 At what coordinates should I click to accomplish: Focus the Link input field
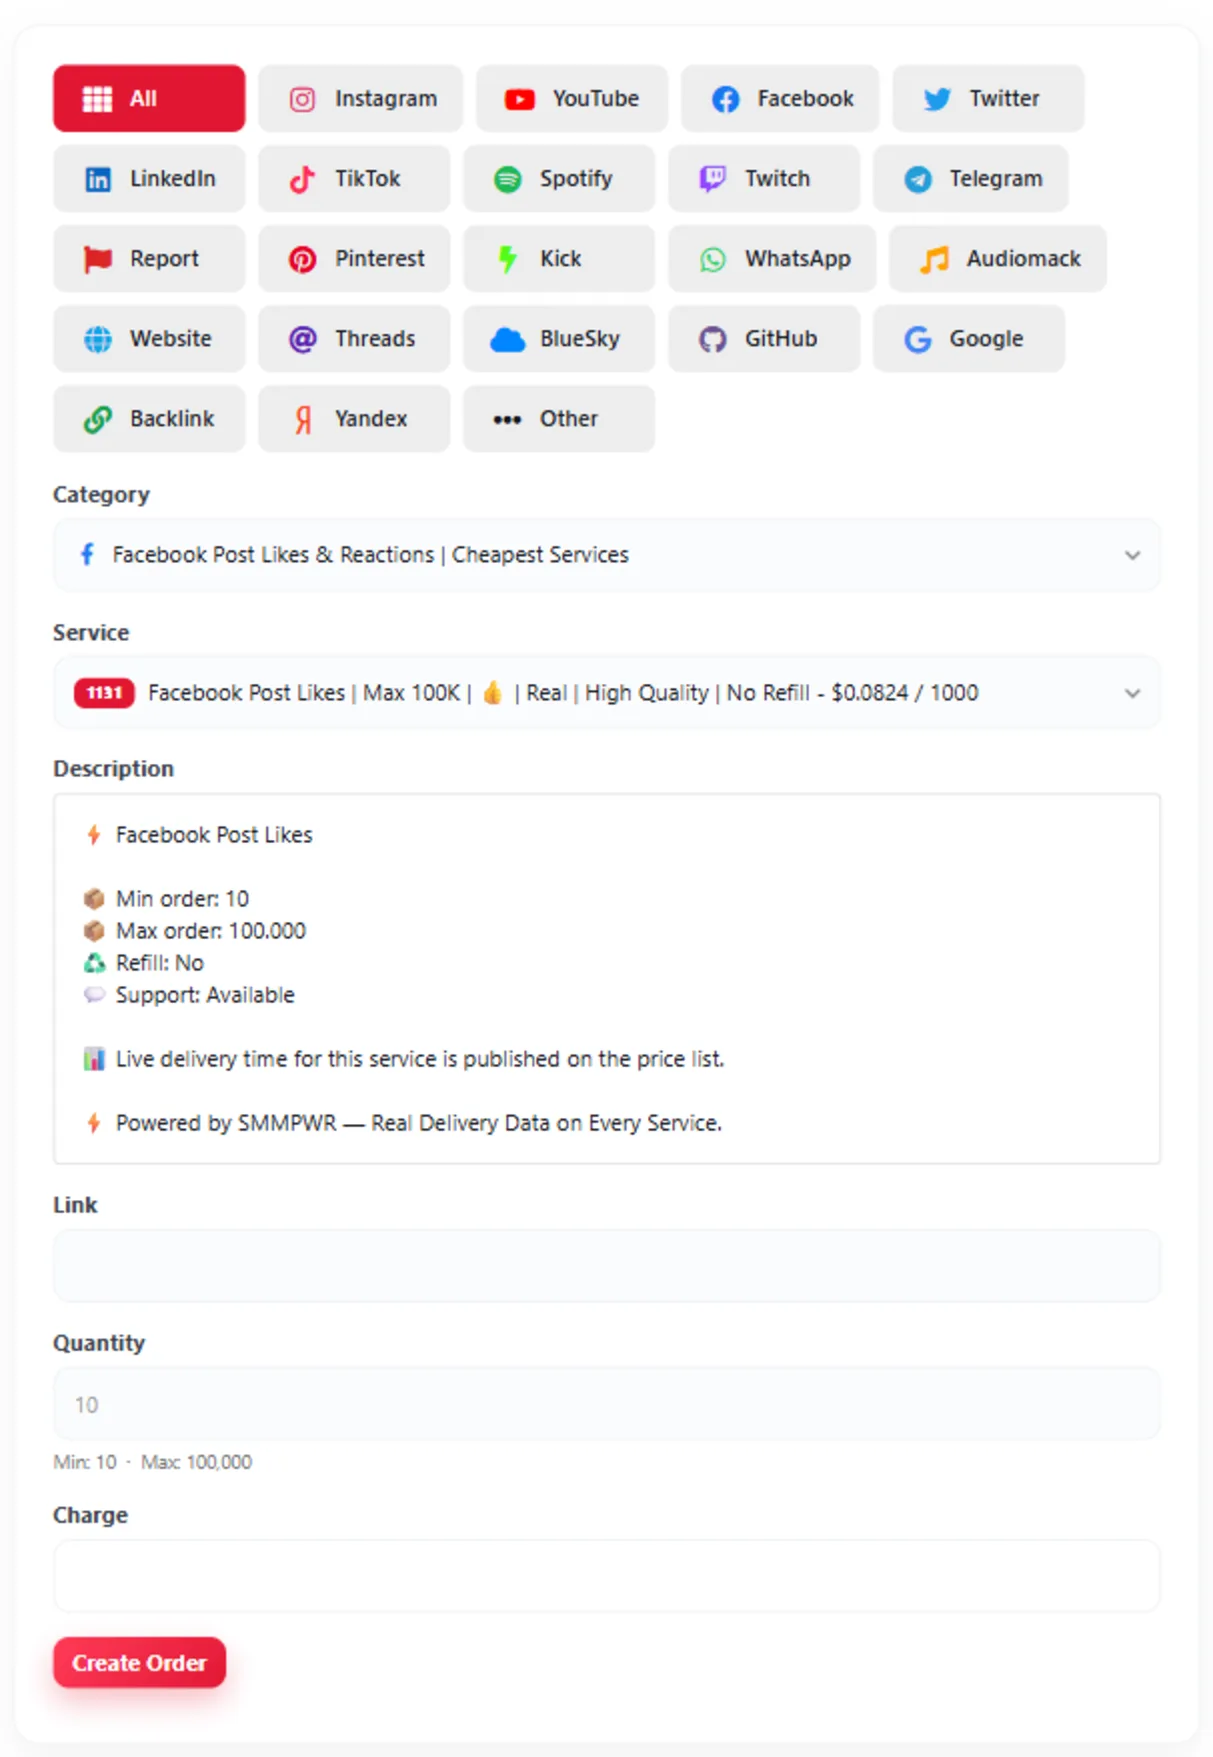[x=607, y=1266]
